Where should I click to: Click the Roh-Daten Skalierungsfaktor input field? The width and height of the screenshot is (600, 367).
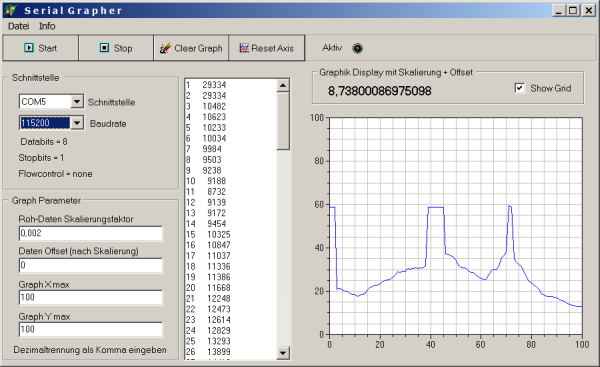91,233
